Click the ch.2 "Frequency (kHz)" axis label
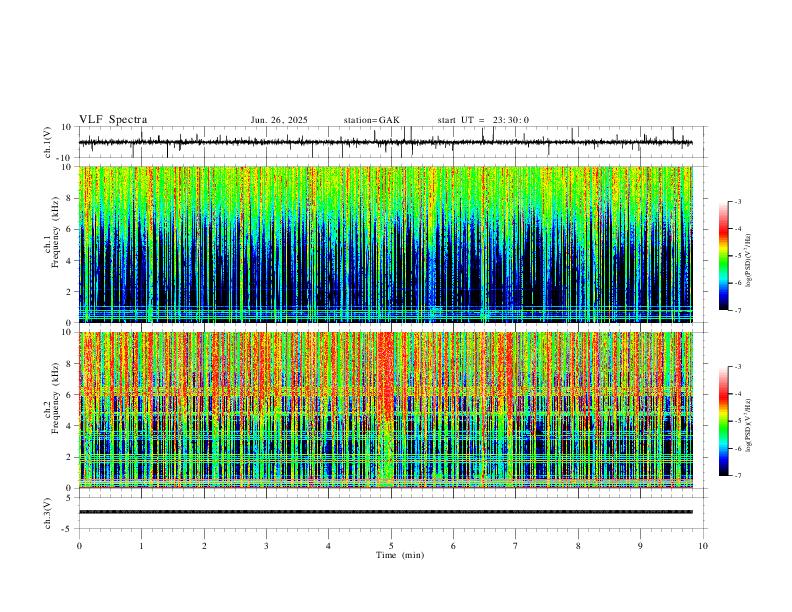The image size is (792, 612). (55, 398)
